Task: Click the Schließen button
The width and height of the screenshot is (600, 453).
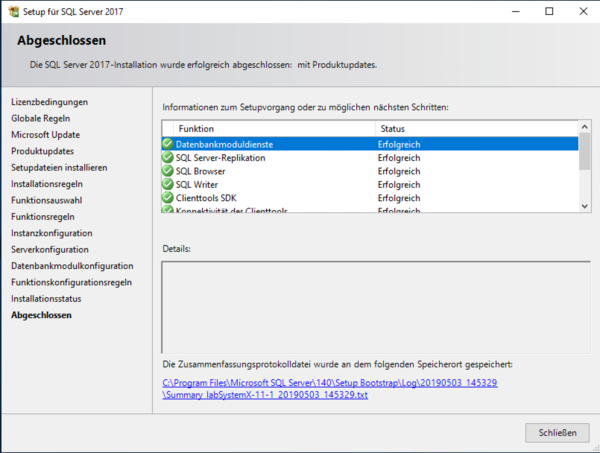Action: point(557,433)
